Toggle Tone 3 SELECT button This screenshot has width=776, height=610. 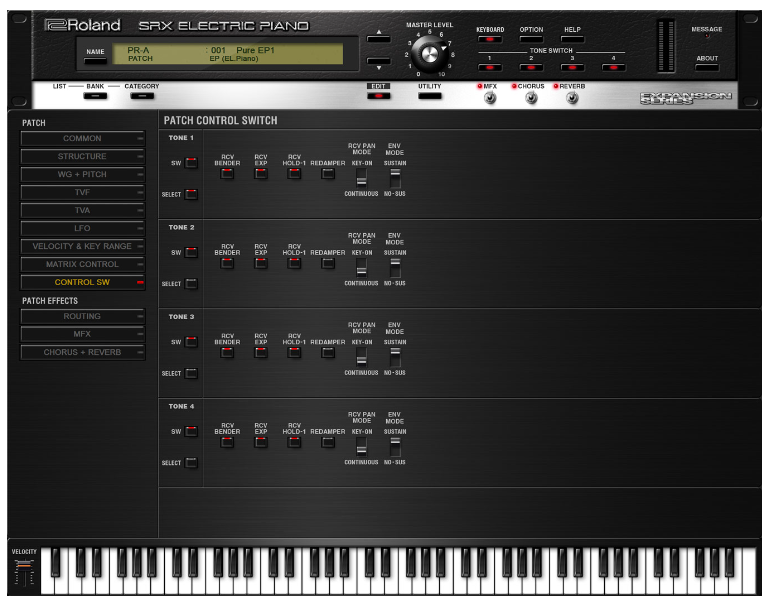coord(191,374)
